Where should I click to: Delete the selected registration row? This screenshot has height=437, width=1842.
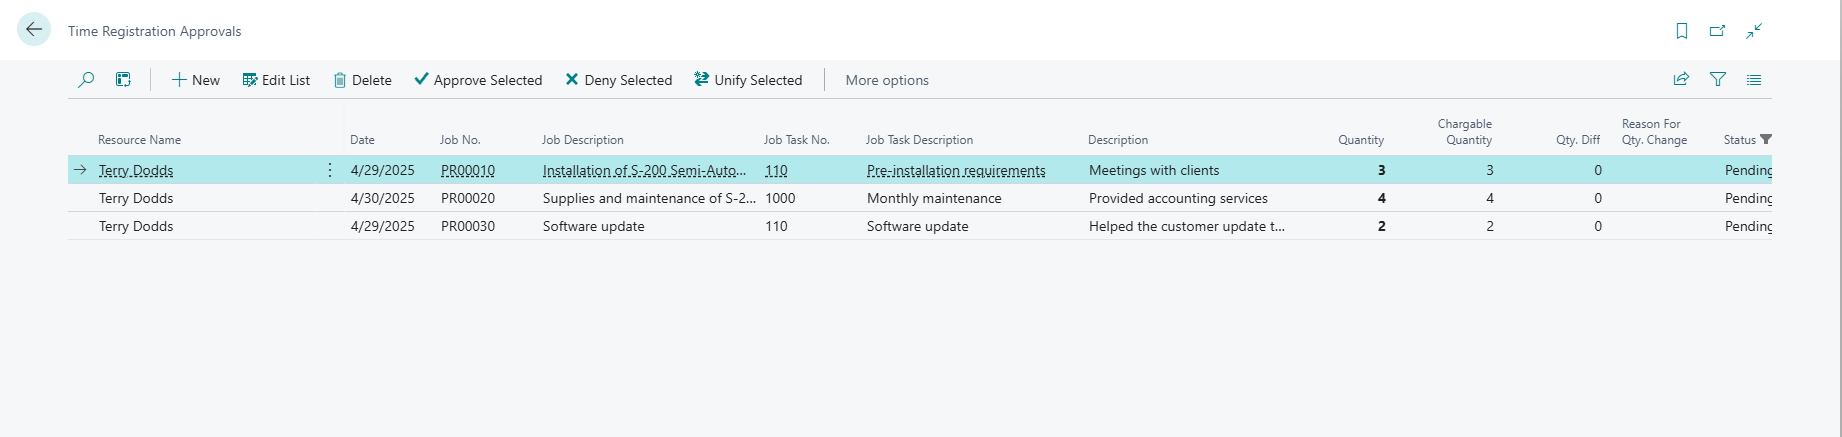click(x=362, y=80)
